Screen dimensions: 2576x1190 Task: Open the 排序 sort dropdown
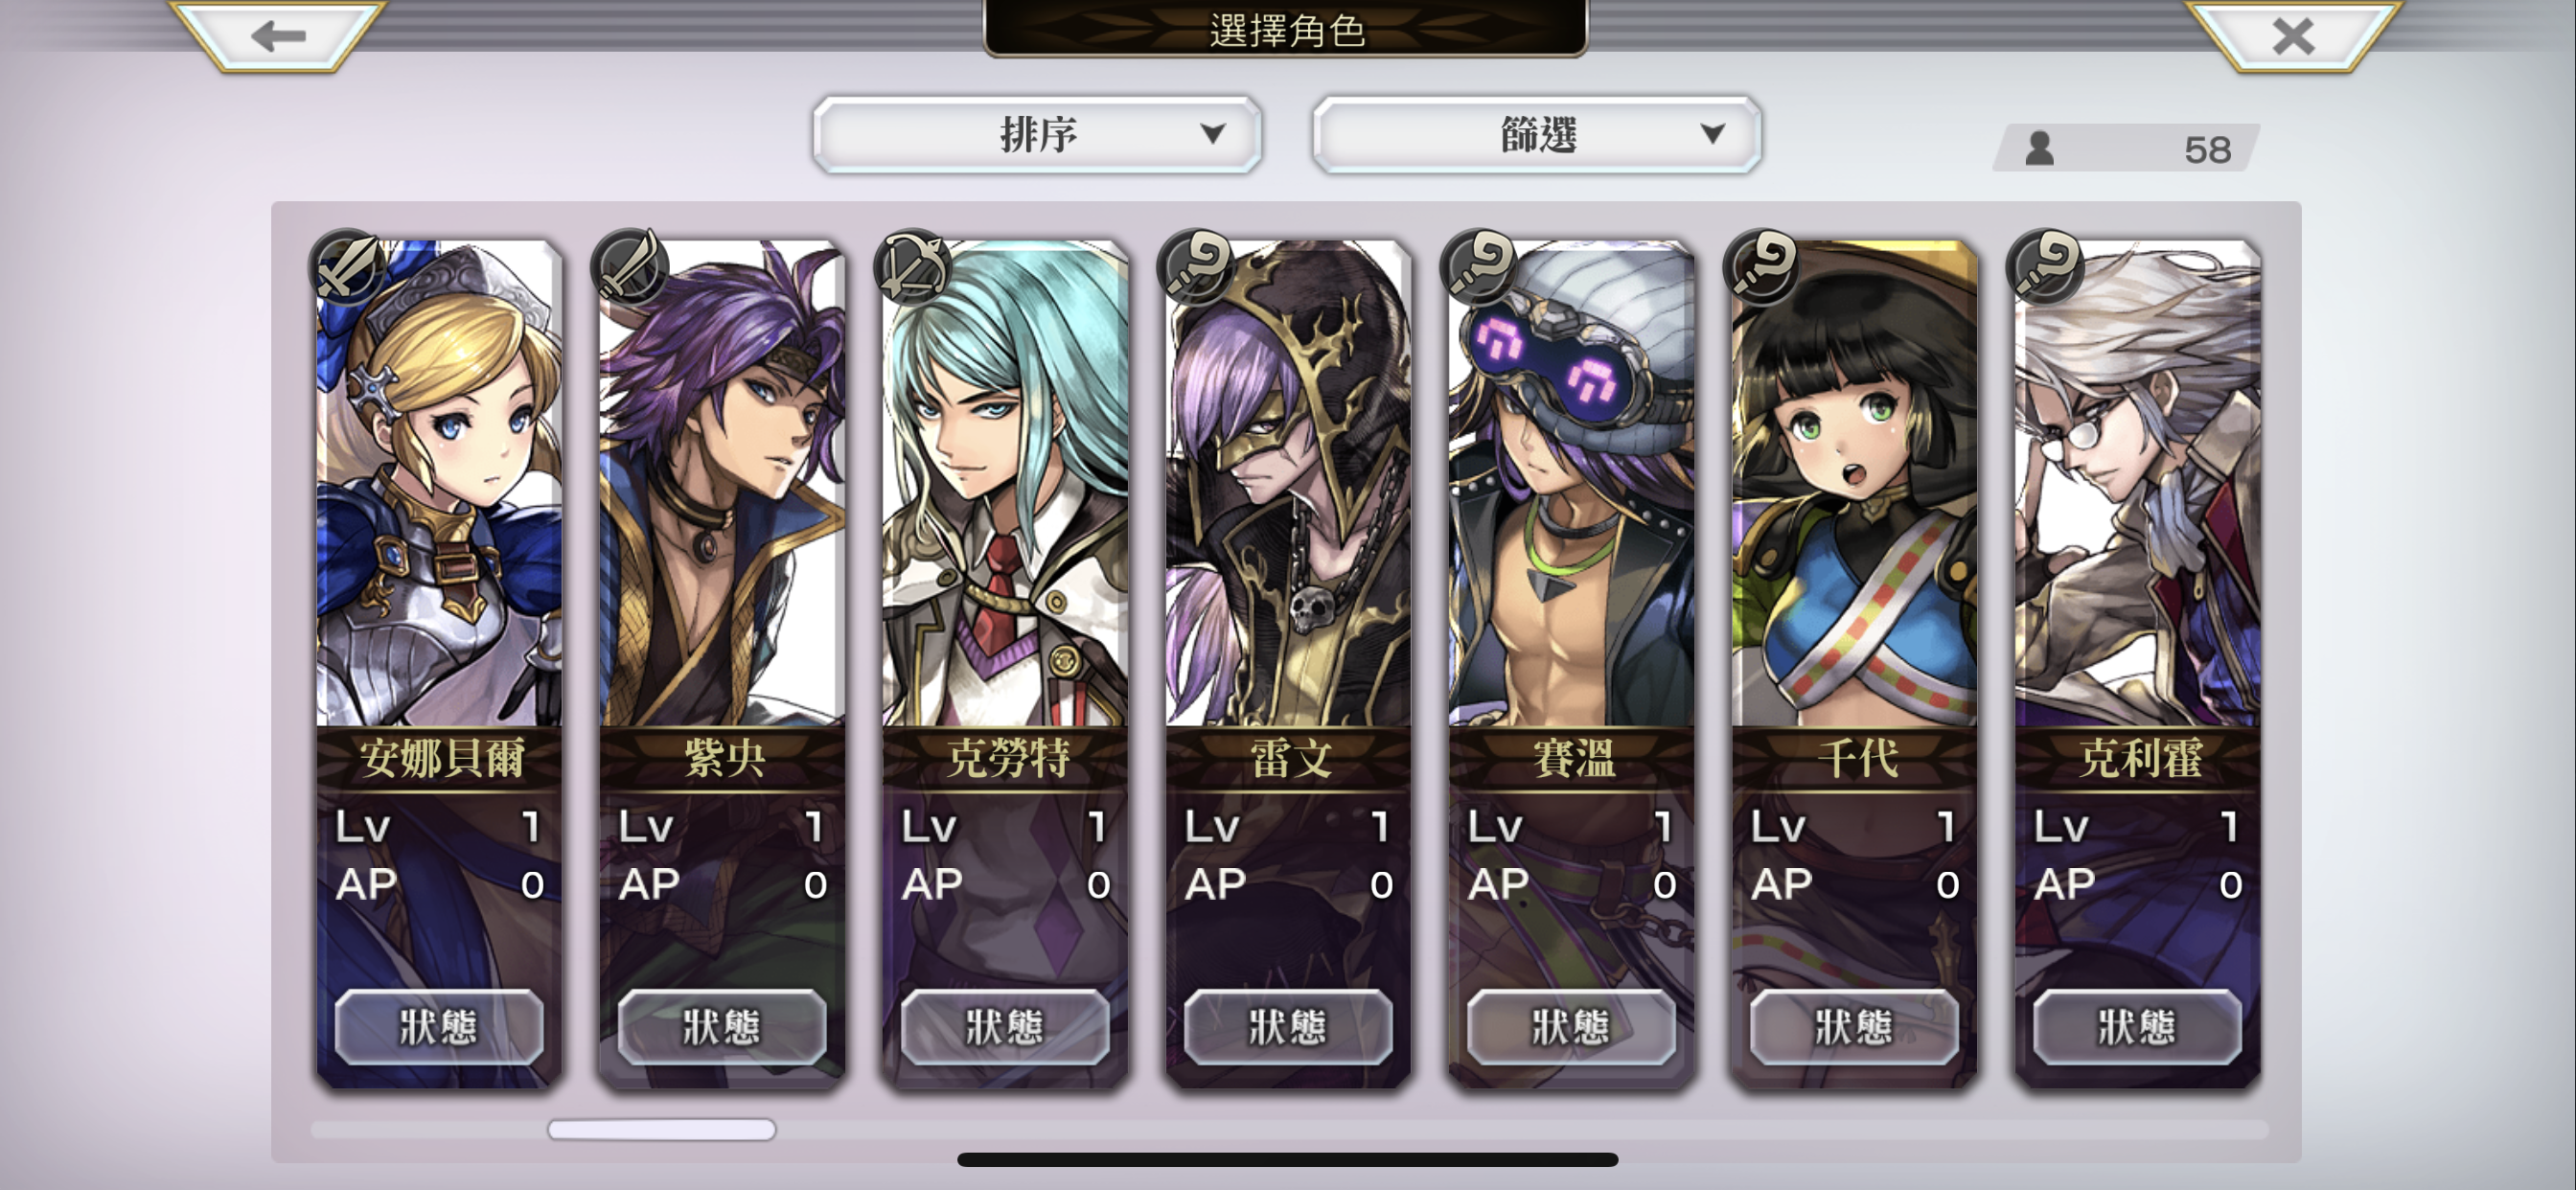[x=1038, y=134]
